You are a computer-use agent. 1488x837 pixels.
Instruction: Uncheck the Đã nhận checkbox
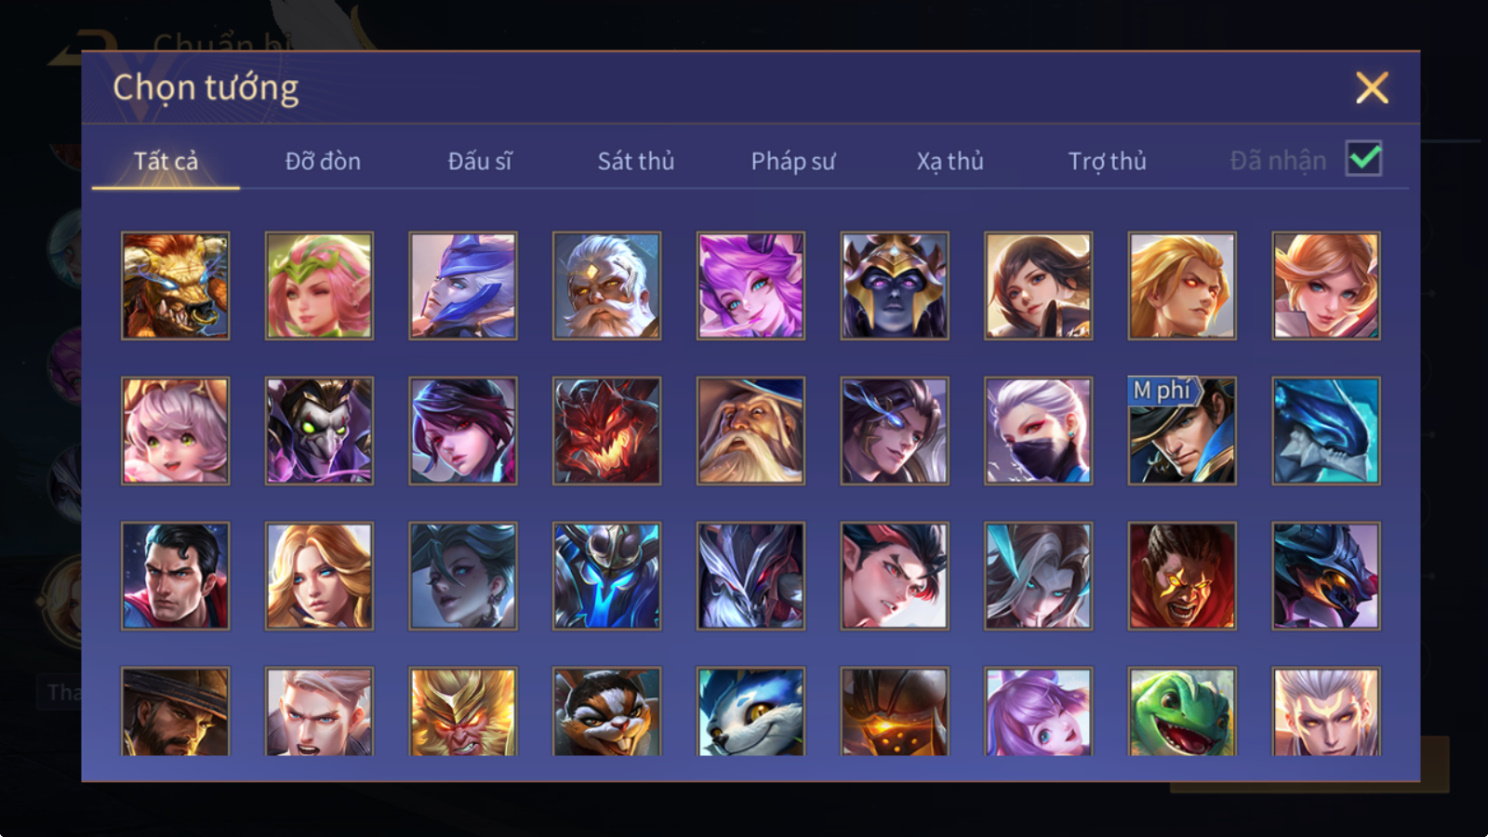1364,159
